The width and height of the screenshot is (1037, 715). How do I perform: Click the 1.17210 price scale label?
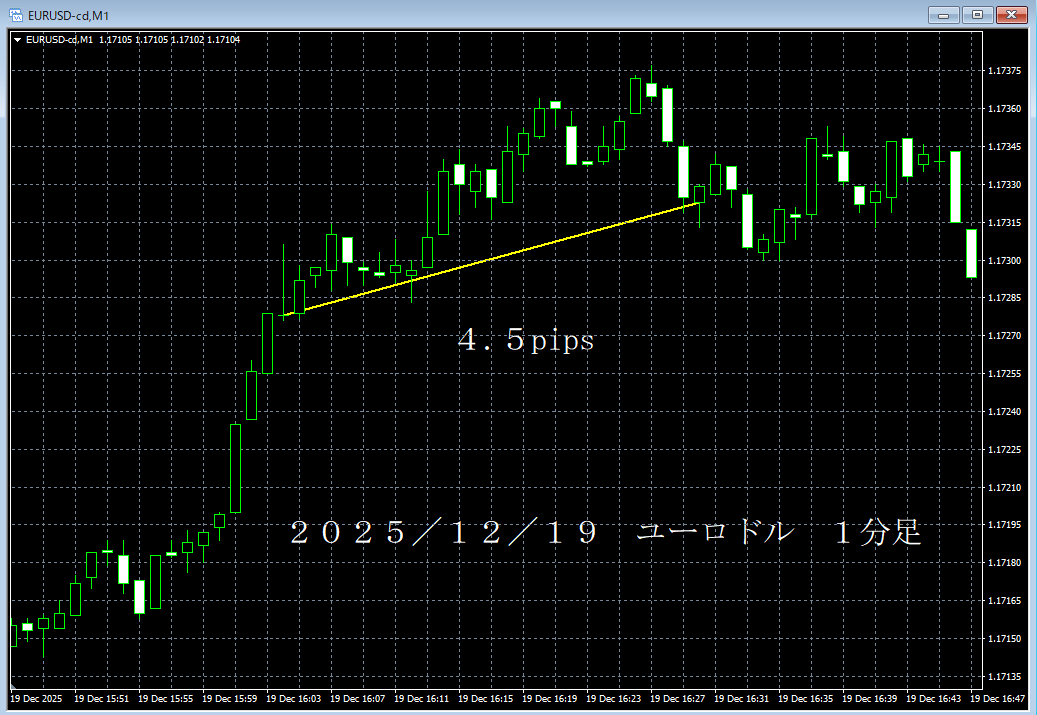pos(1004,487)
